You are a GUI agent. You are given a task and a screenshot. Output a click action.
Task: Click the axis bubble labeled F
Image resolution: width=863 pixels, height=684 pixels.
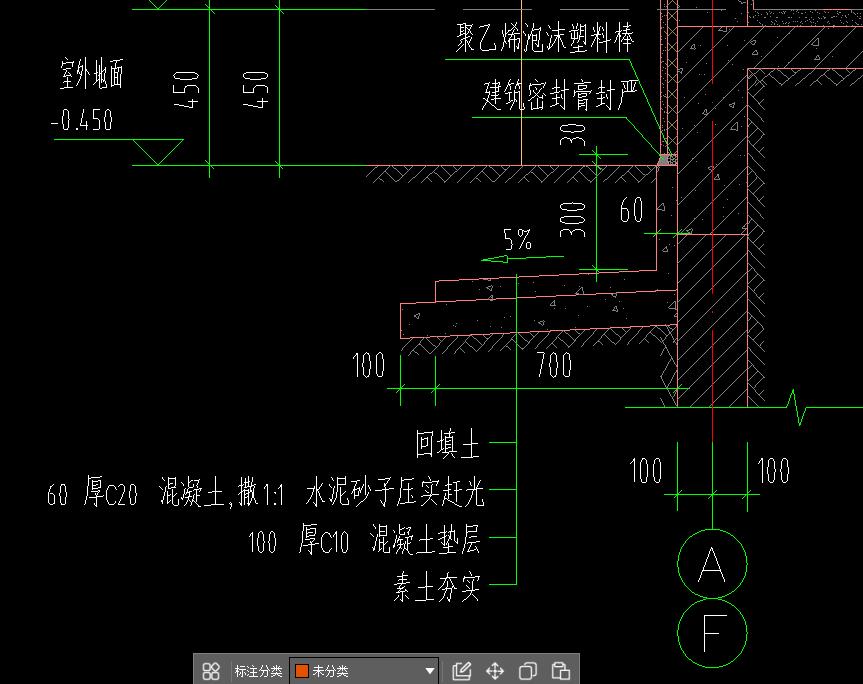[712, 633]
